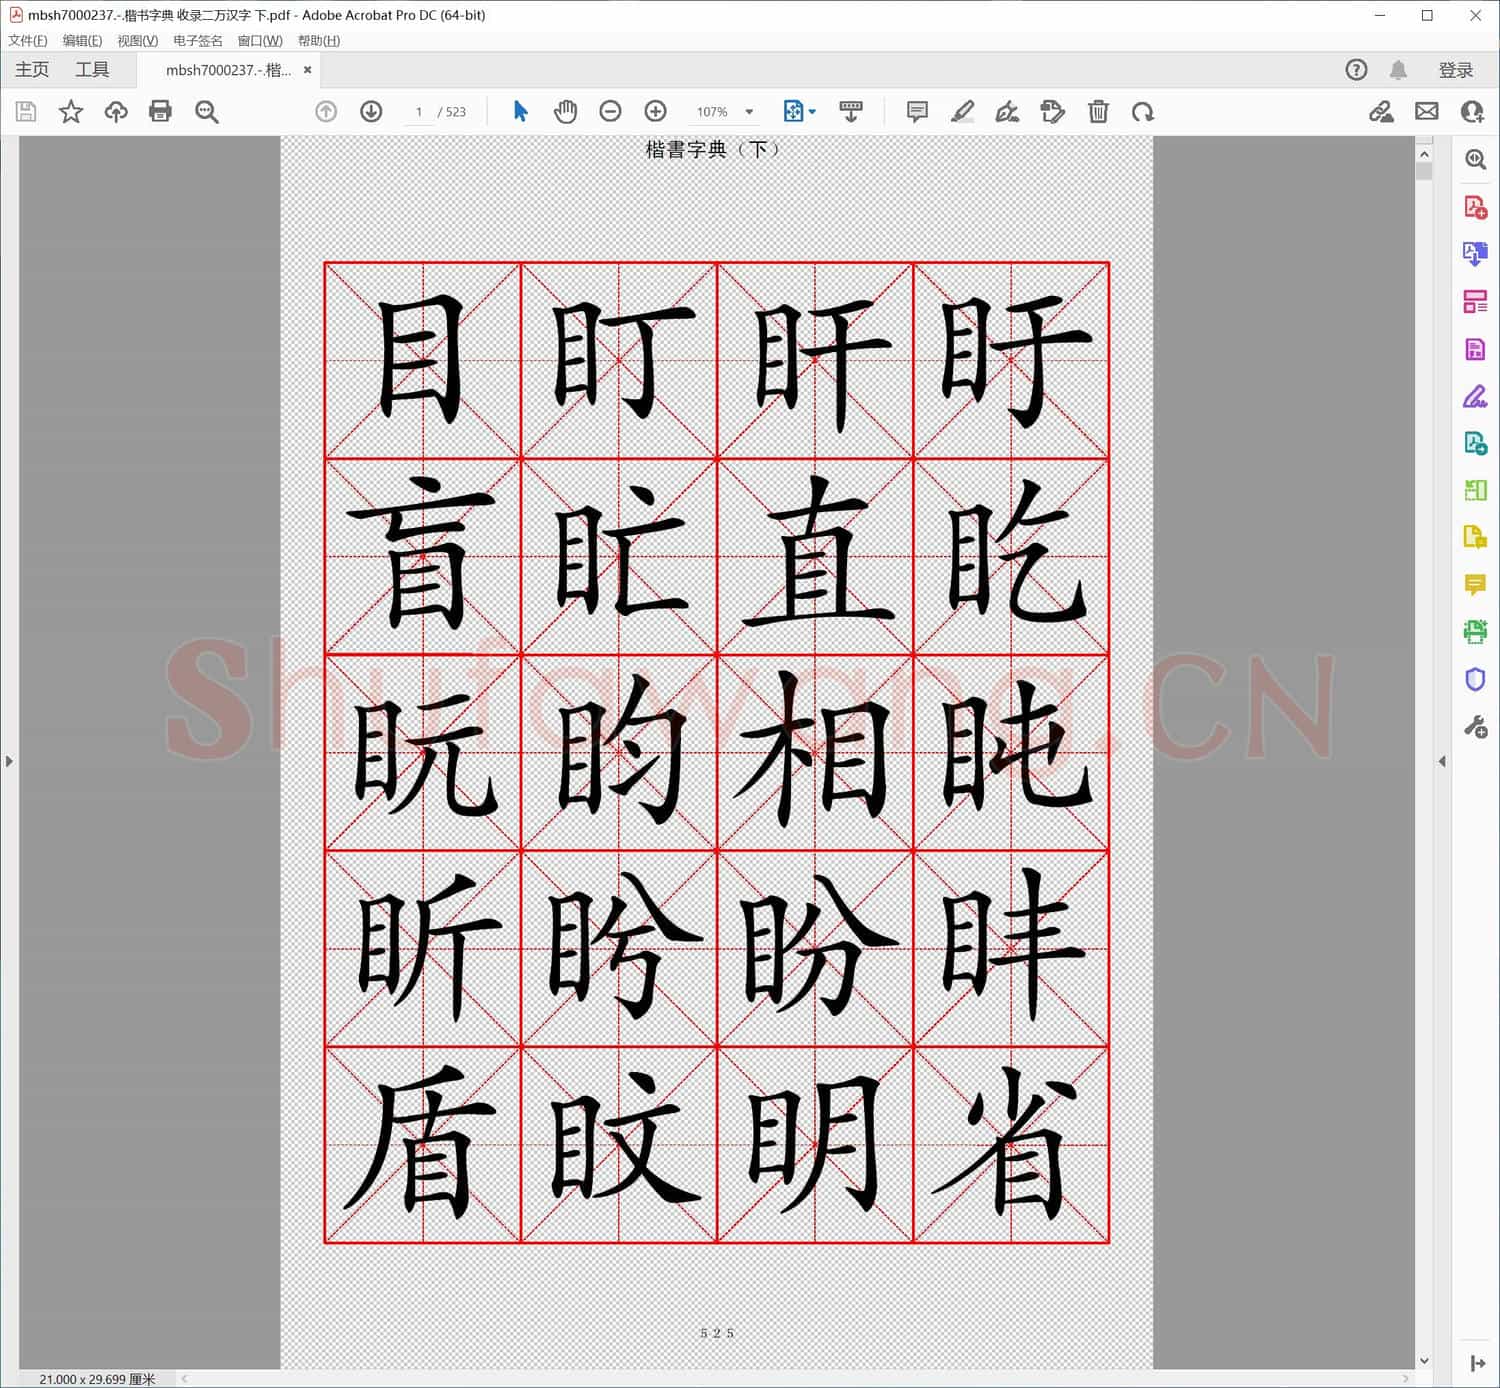Click the page number input field
This screenshot has height=1388, width=1500.
click(418, 111)
